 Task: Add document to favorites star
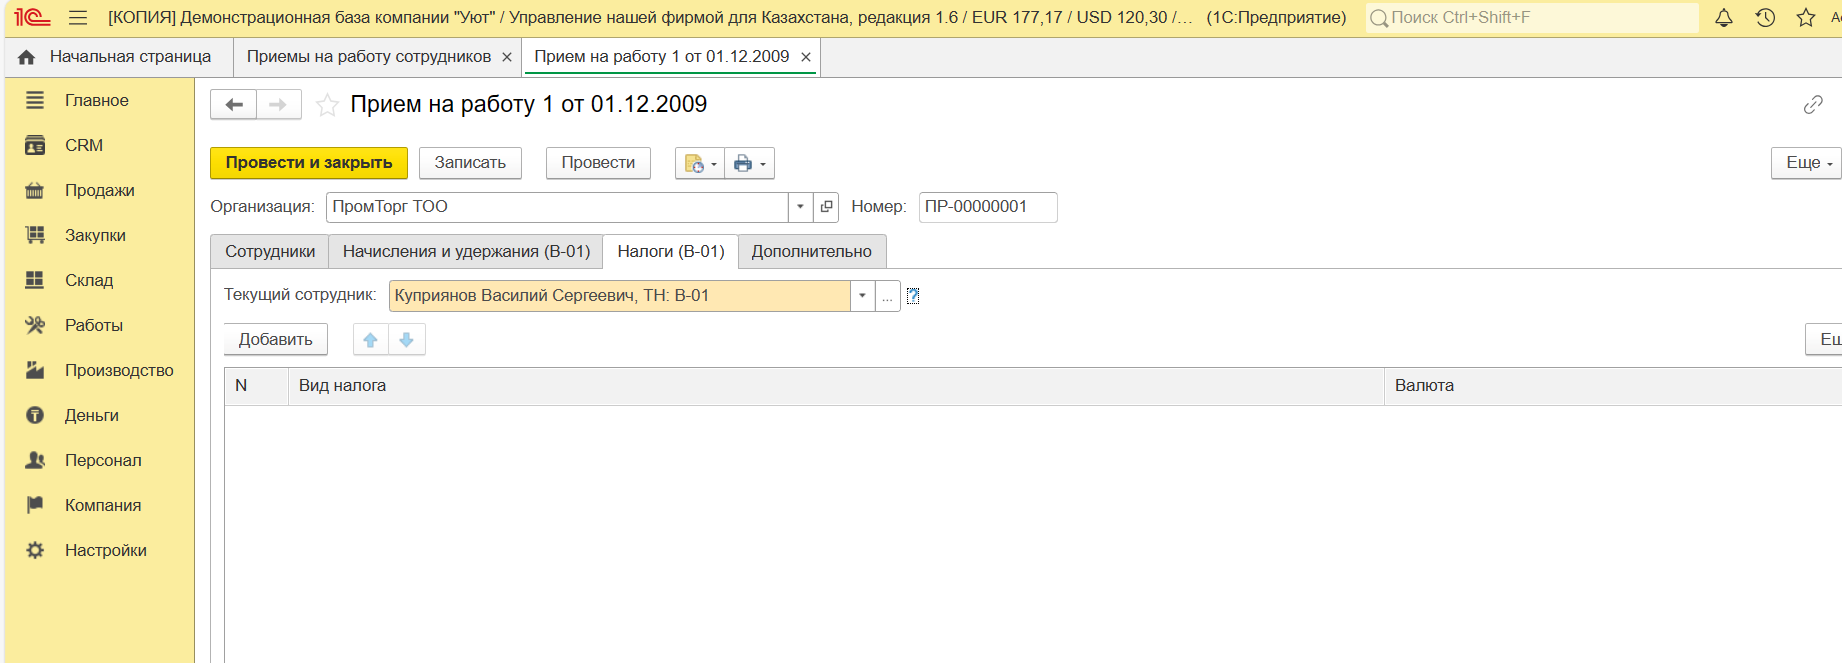(327, 105)
